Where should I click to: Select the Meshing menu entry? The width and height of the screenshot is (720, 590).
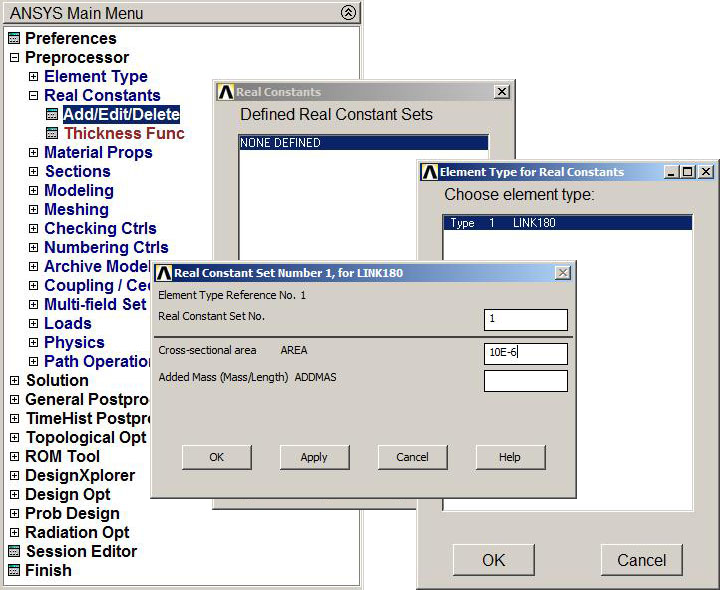[x=76, y=210]
